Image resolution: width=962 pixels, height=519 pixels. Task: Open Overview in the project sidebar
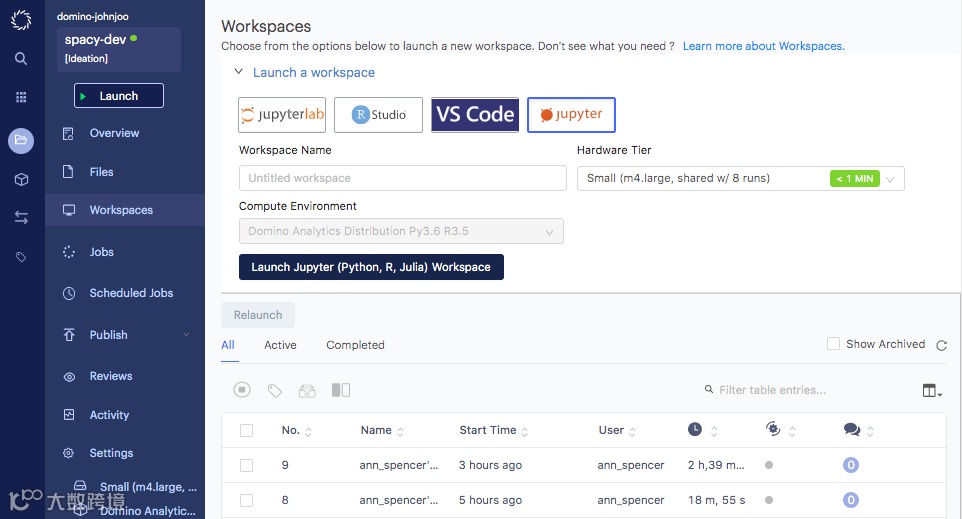pos(114,133)
